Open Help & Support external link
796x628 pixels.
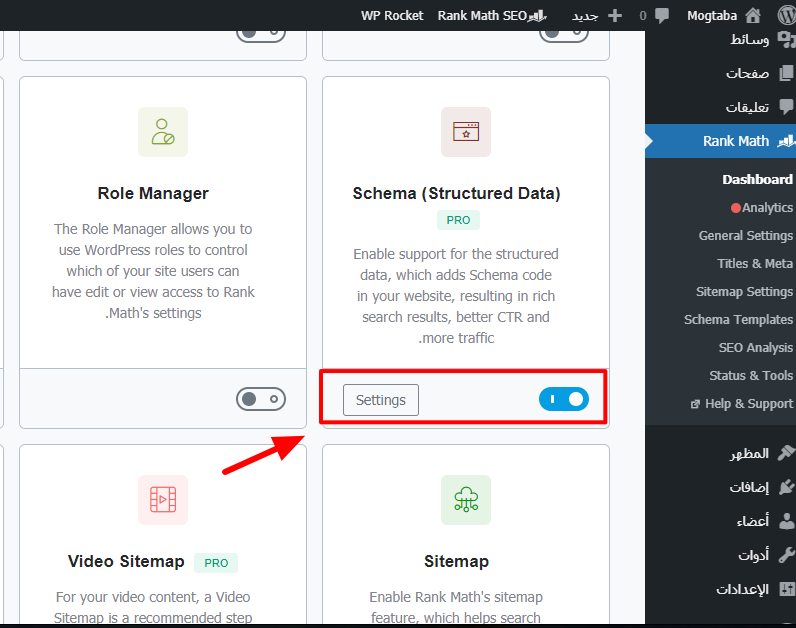pyautogui.click(x=749, y=404)
